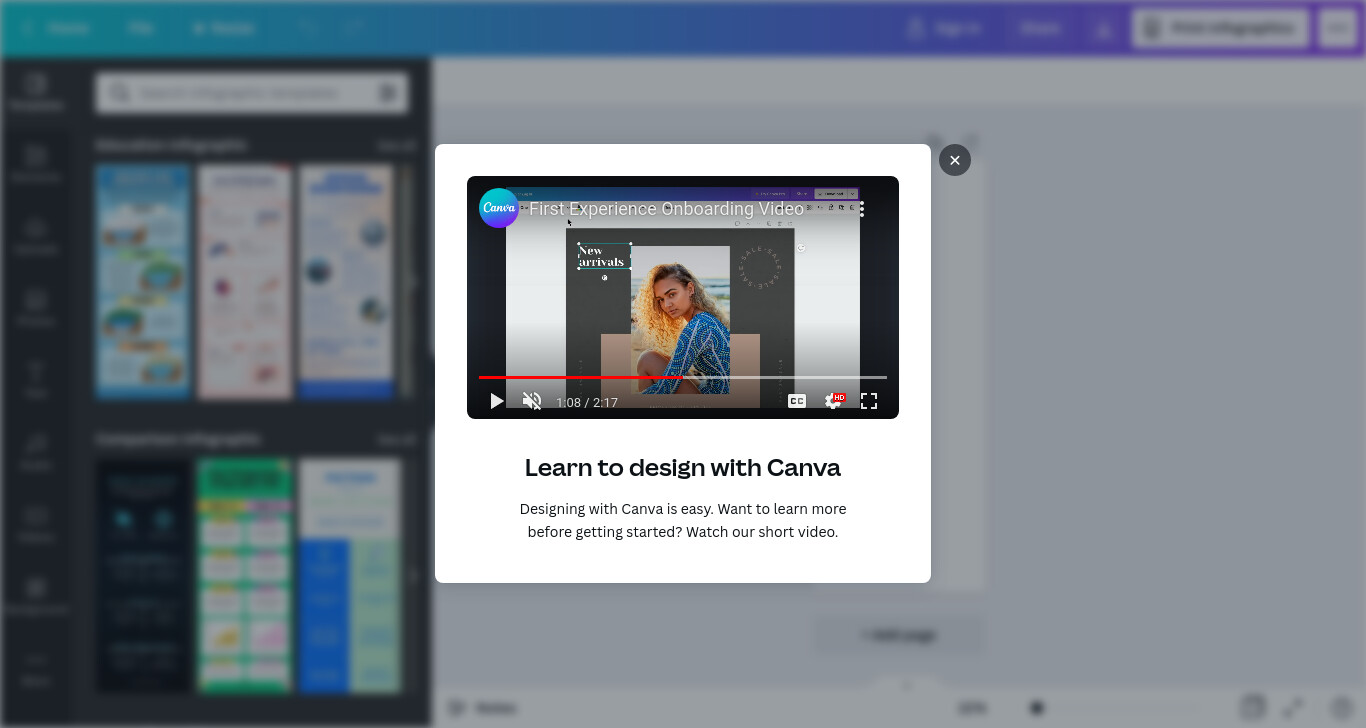The height and width of the screenshot is (728, 1366).
Task: Play the onboarding video
Action: (x=497, y=401)
